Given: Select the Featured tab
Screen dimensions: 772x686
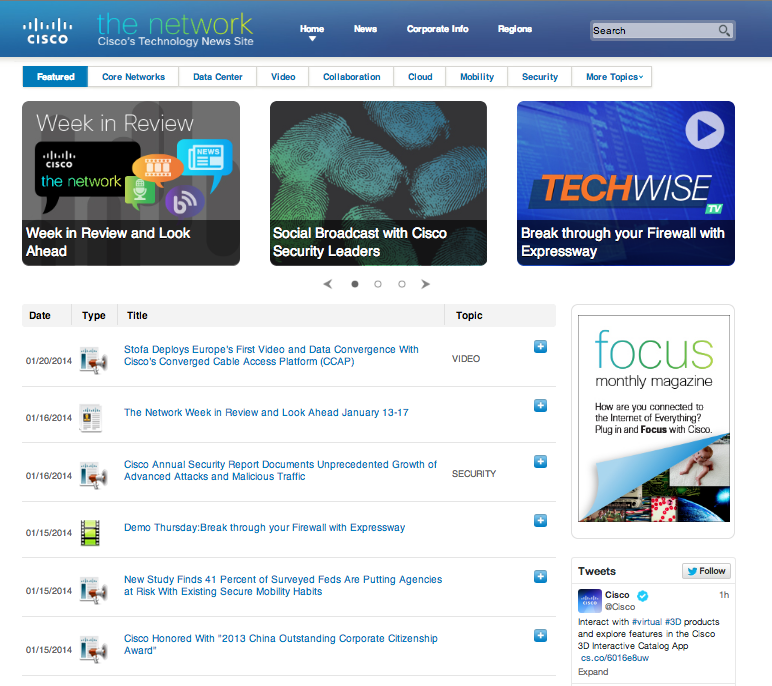Looking at the screenshot, I should coord(55,77).
